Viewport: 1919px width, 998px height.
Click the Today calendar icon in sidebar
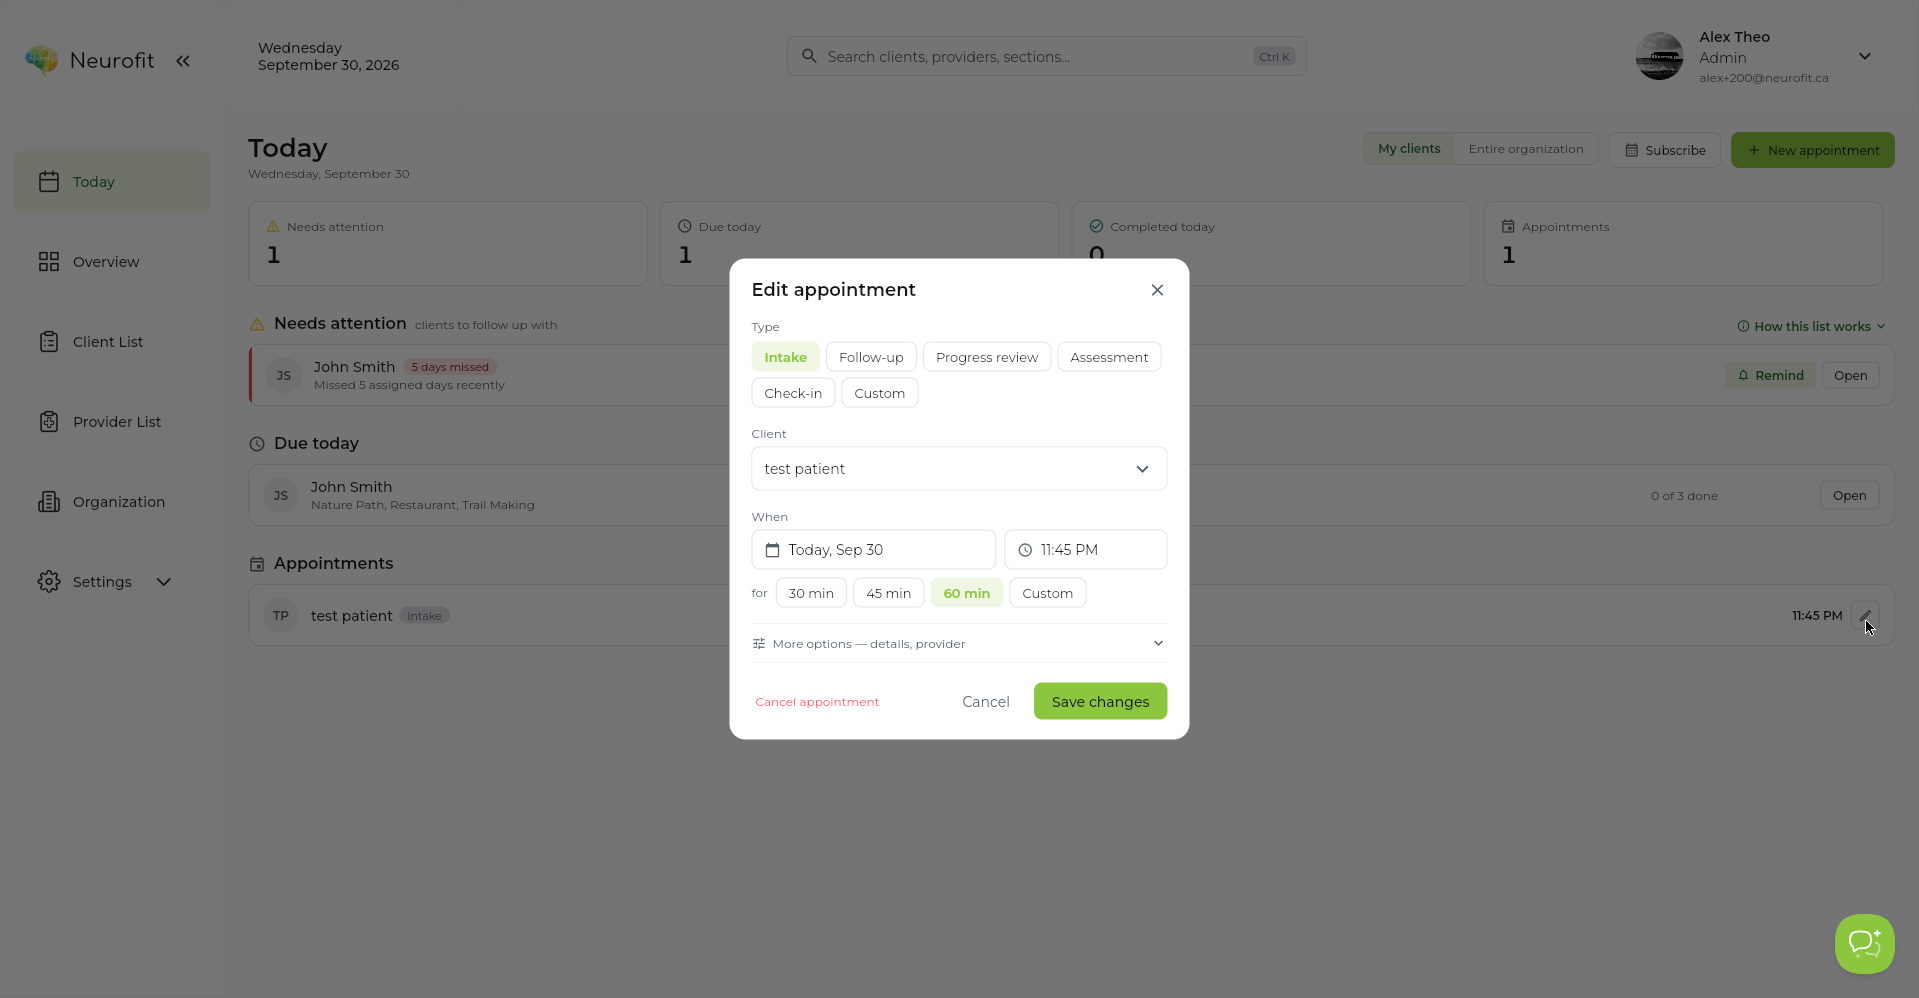point(49,181)
